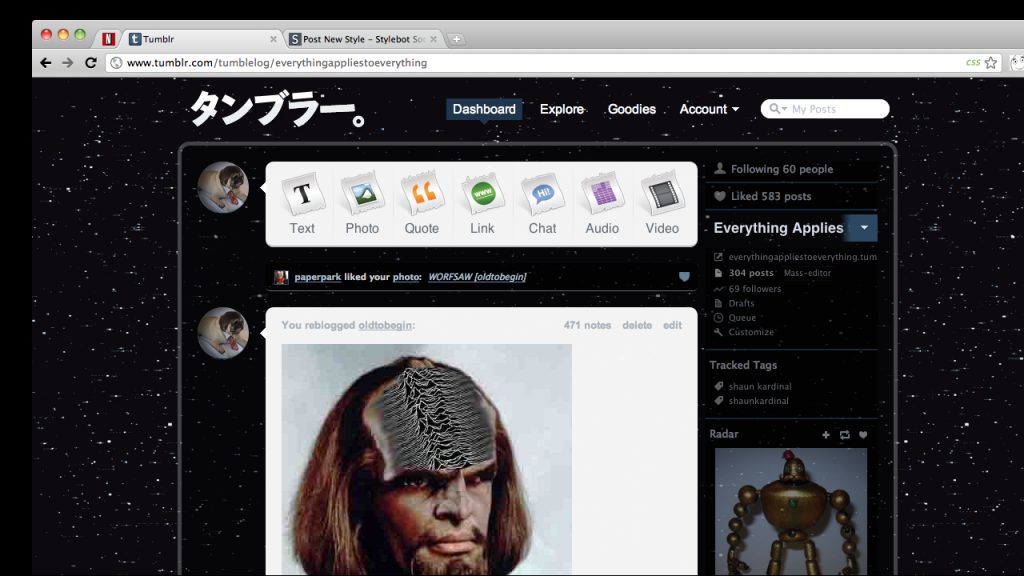Open the Queue
Screen dimensions: 1024x576
[742, 317]
